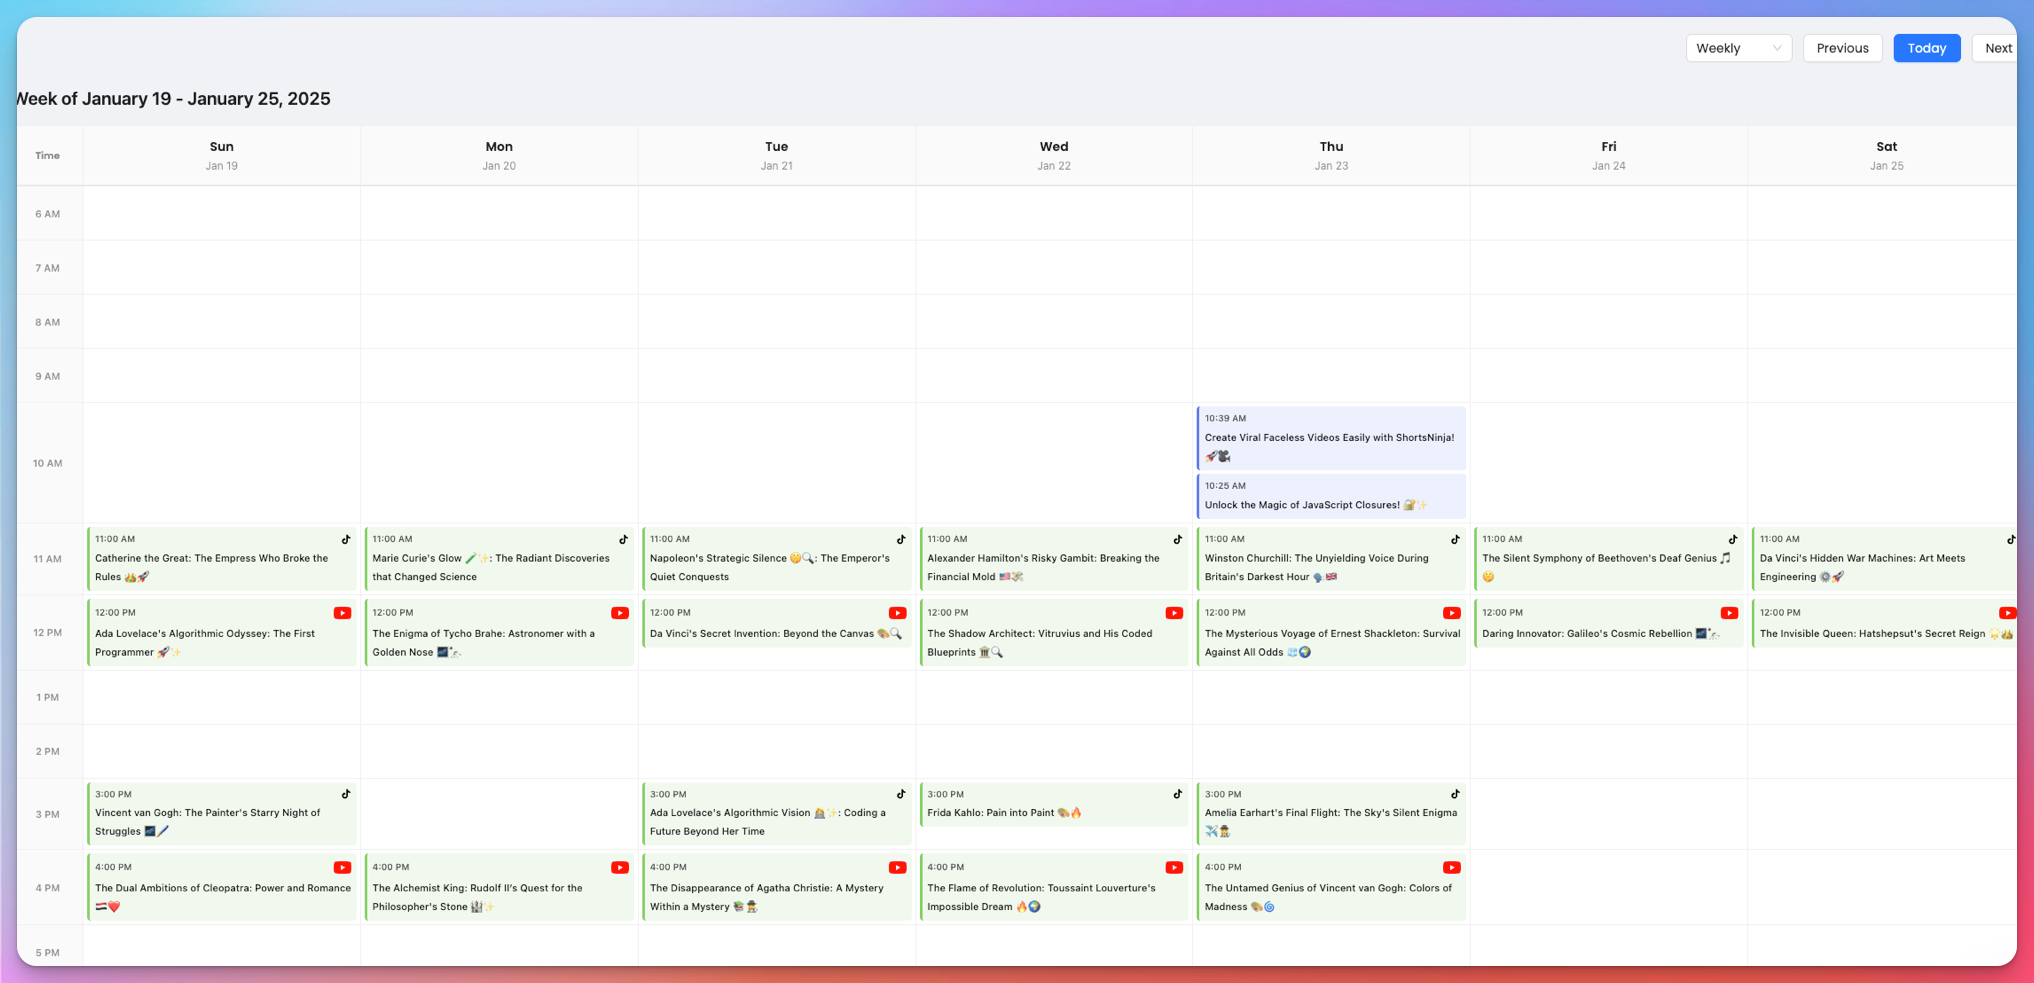Click YouTube icon on Dual Ambitions of Cleopatra
This screenshot has width=2034, height=983.
point(342,868)
